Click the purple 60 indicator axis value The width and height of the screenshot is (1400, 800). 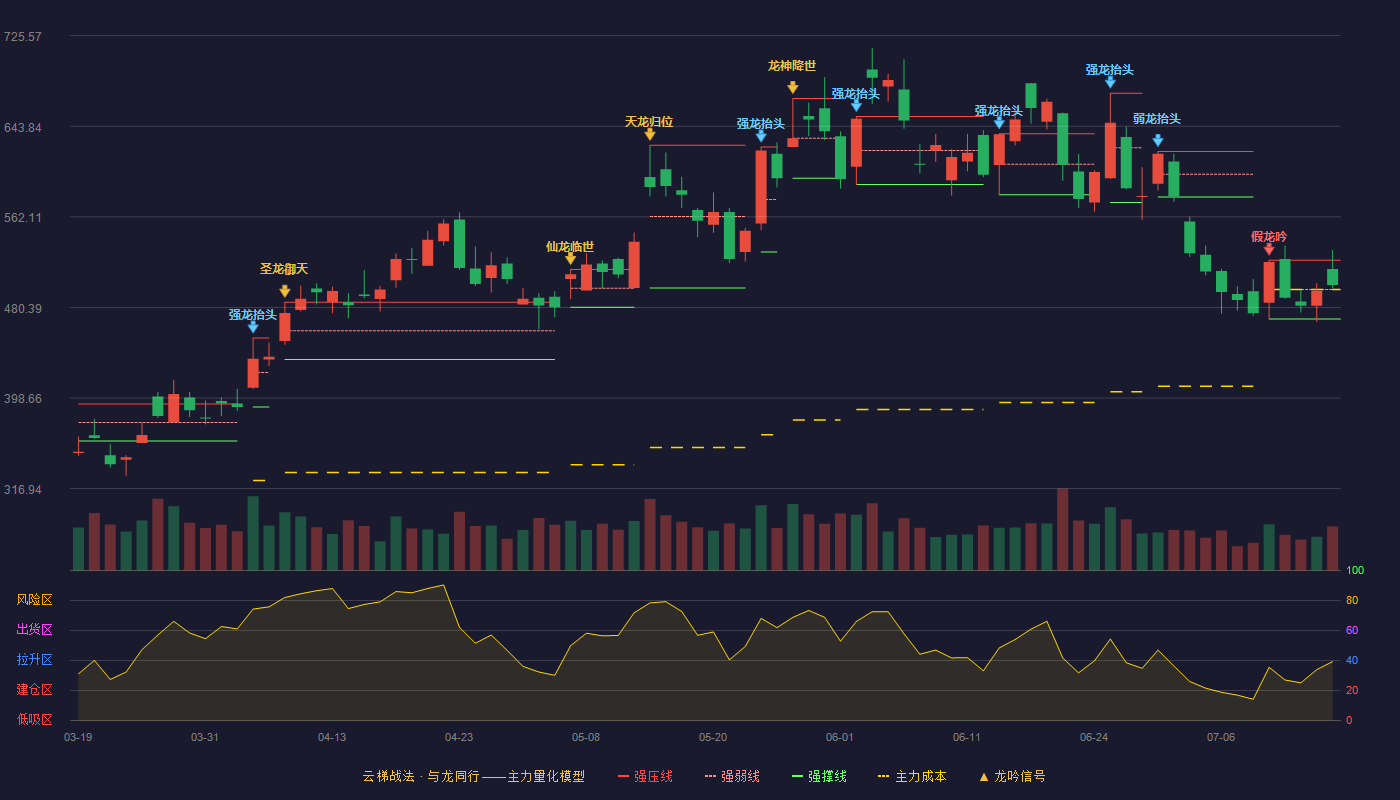point(1351,630)
